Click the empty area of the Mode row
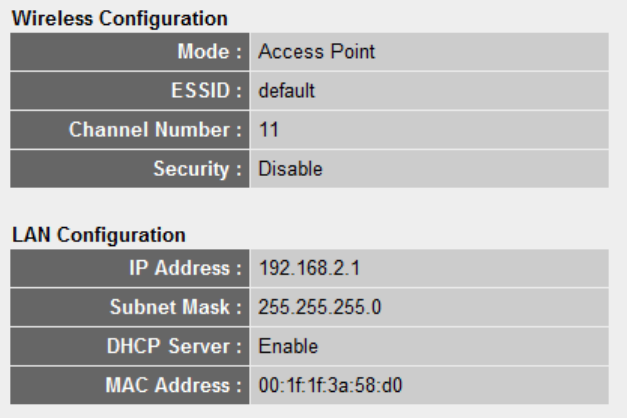627x418 pixels. 492,52
